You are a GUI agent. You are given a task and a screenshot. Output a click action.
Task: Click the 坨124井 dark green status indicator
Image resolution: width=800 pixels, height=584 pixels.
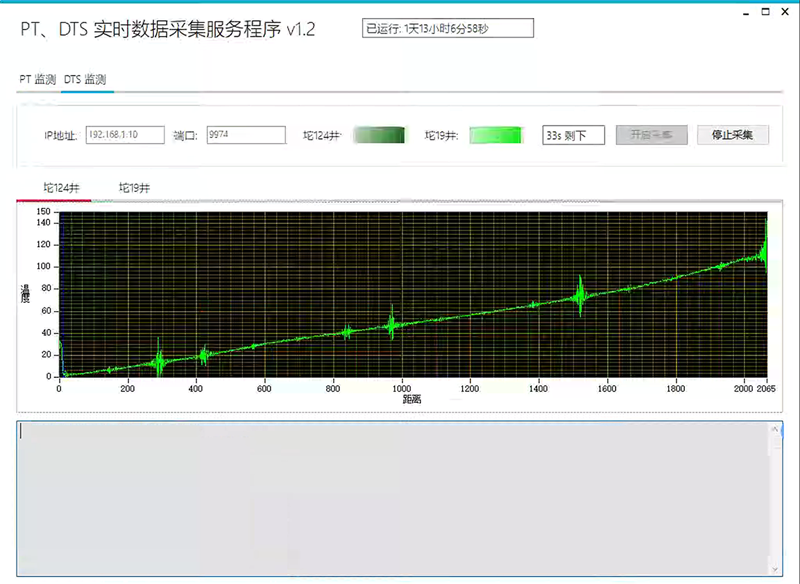coord(380,135)
